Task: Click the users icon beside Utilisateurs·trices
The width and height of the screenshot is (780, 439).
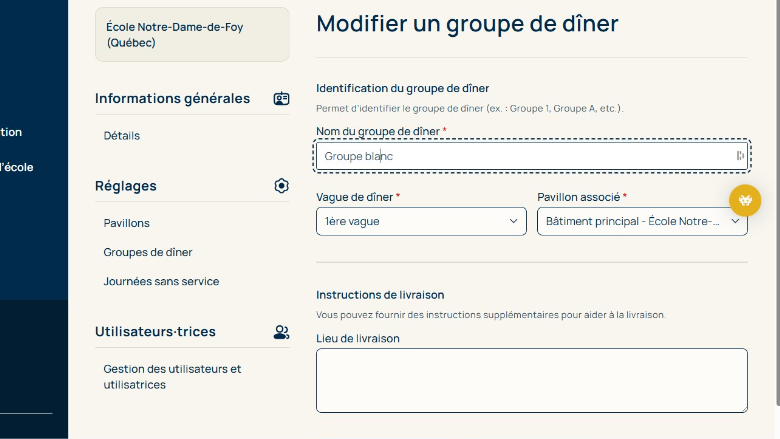Action: [281, 332]
